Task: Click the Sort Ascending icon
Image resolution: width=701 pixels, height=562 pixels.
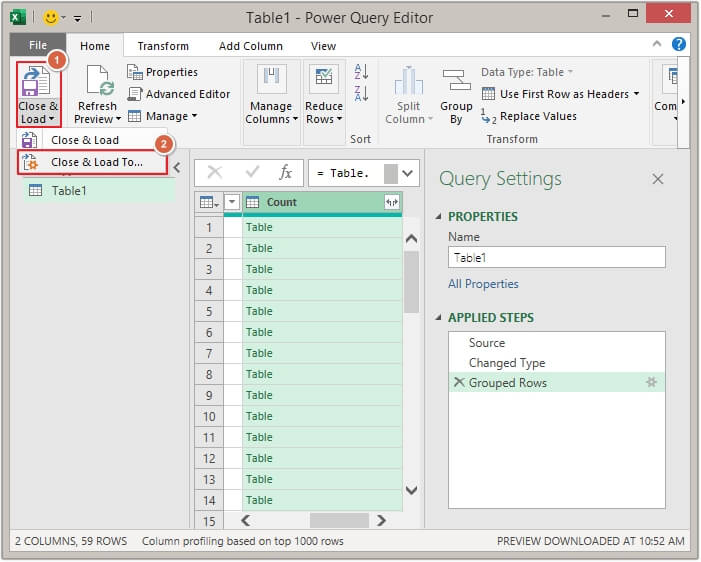Action: point(361,72)
